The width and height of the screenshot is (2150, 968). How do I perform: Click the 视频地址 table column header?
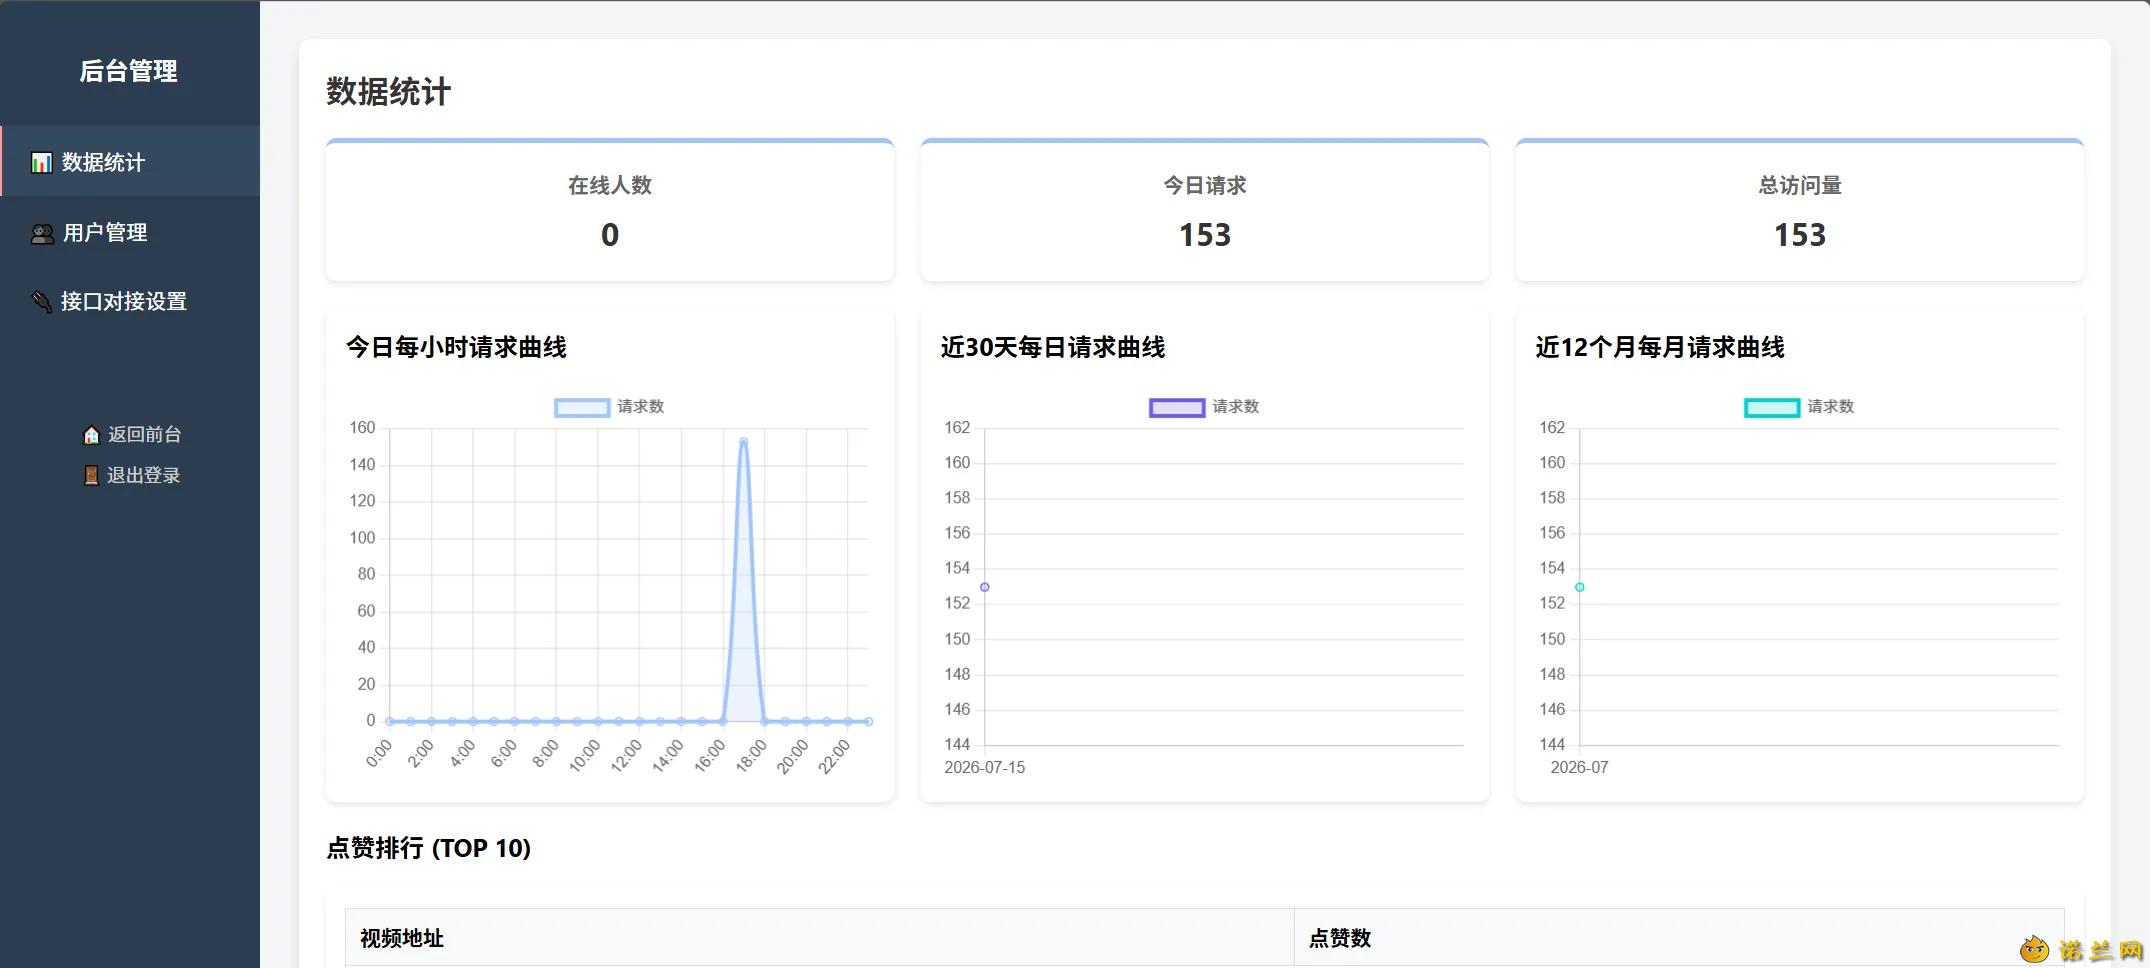pyautogui.click(x=820, y=938)
